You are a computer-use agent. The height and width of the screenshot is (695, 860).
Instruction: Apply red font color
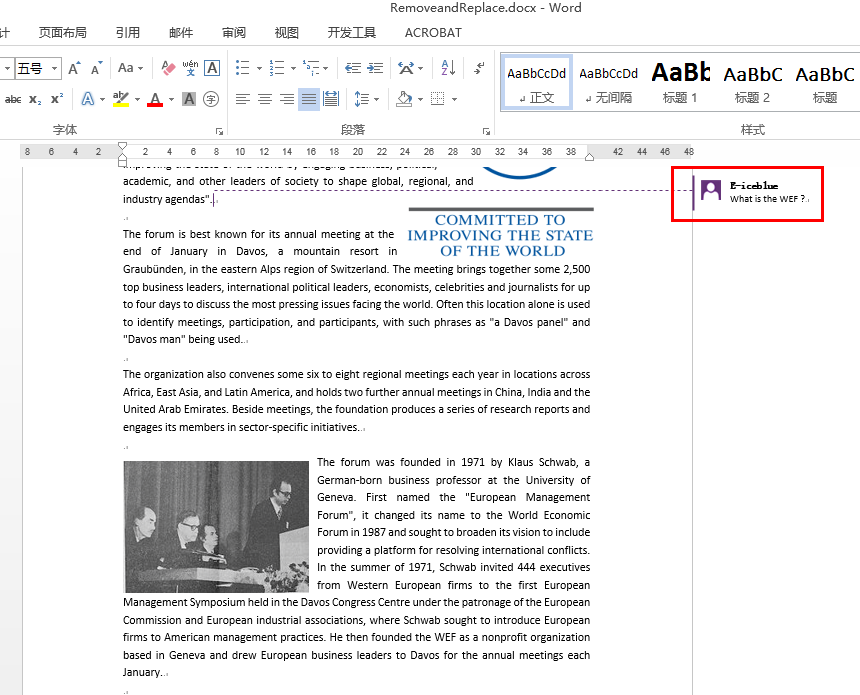(155, 99)
